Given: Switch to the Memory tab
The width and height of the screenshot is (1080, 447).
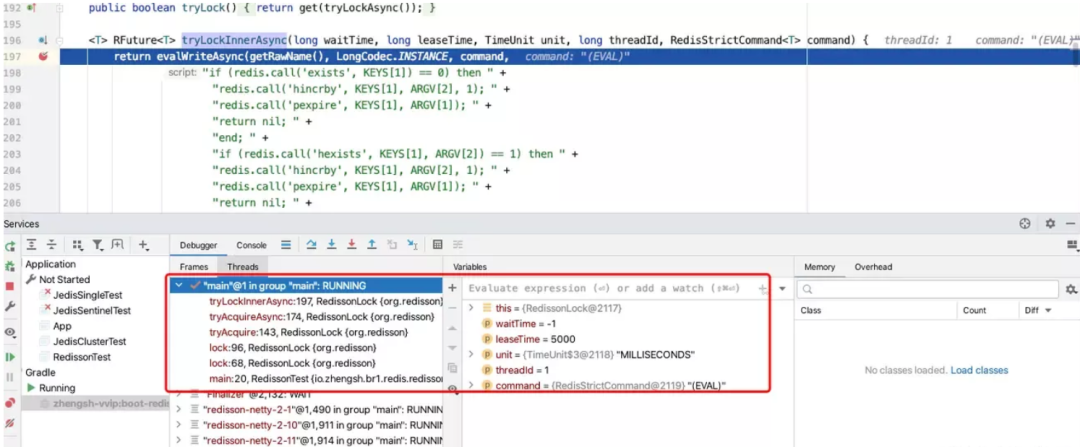Looking at the screenshot, I should click(x=819, y=267).
